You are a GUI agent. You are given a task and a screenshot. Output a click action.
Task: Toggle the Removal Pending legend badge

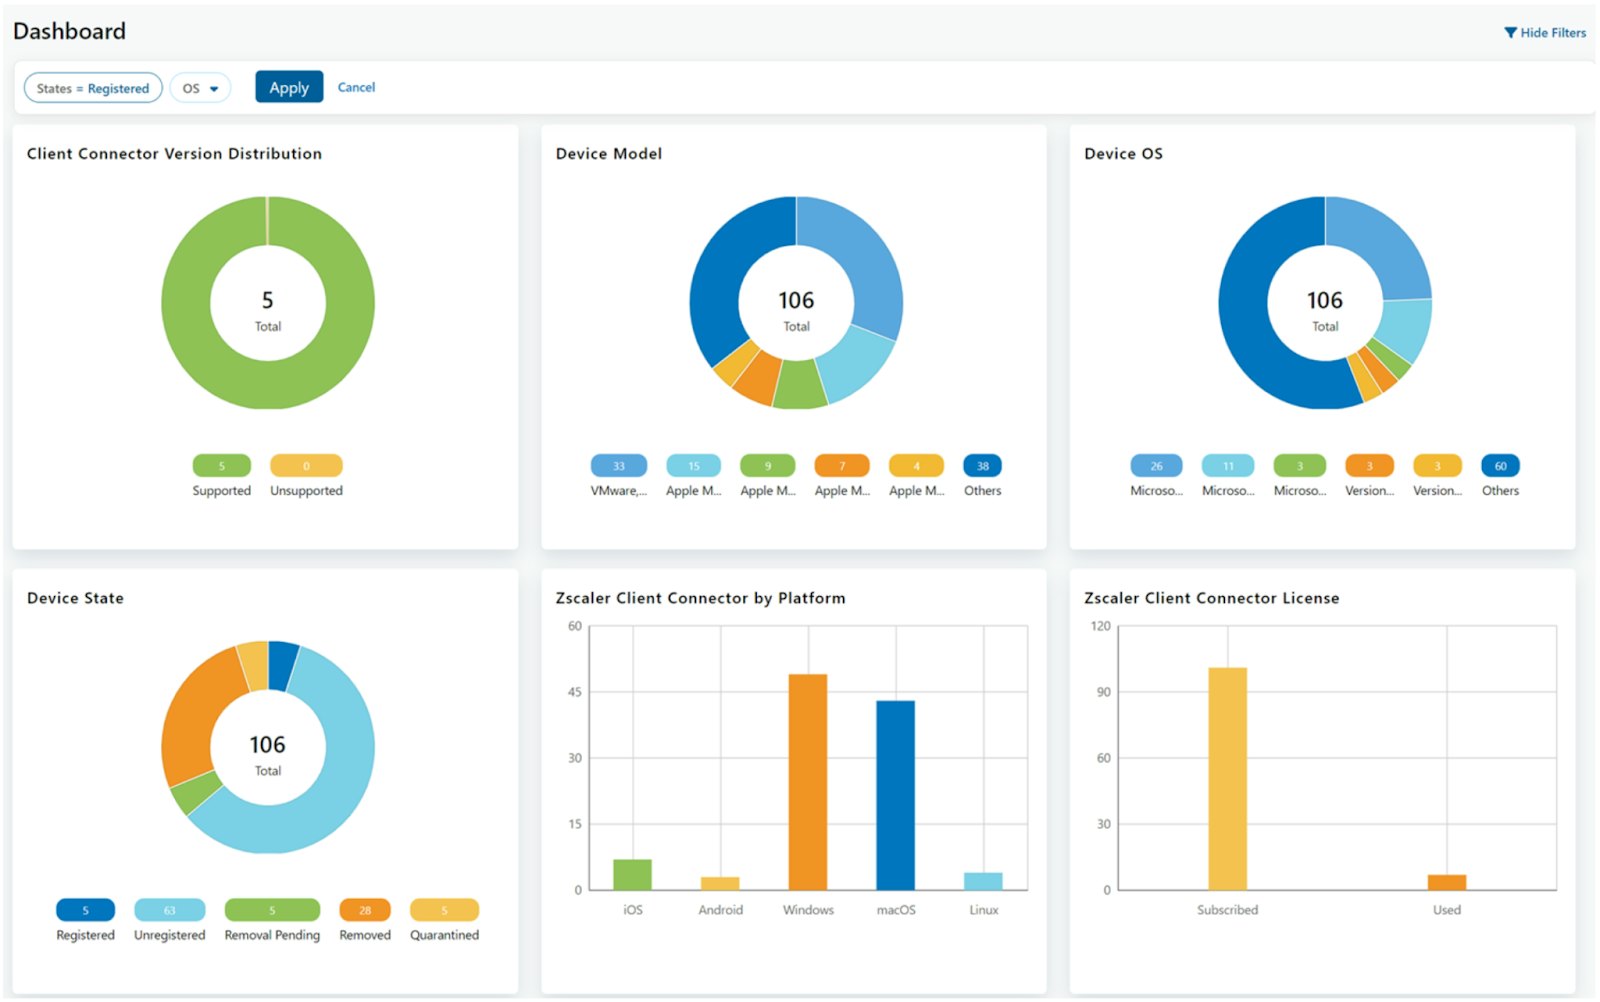tap(271, 910)
